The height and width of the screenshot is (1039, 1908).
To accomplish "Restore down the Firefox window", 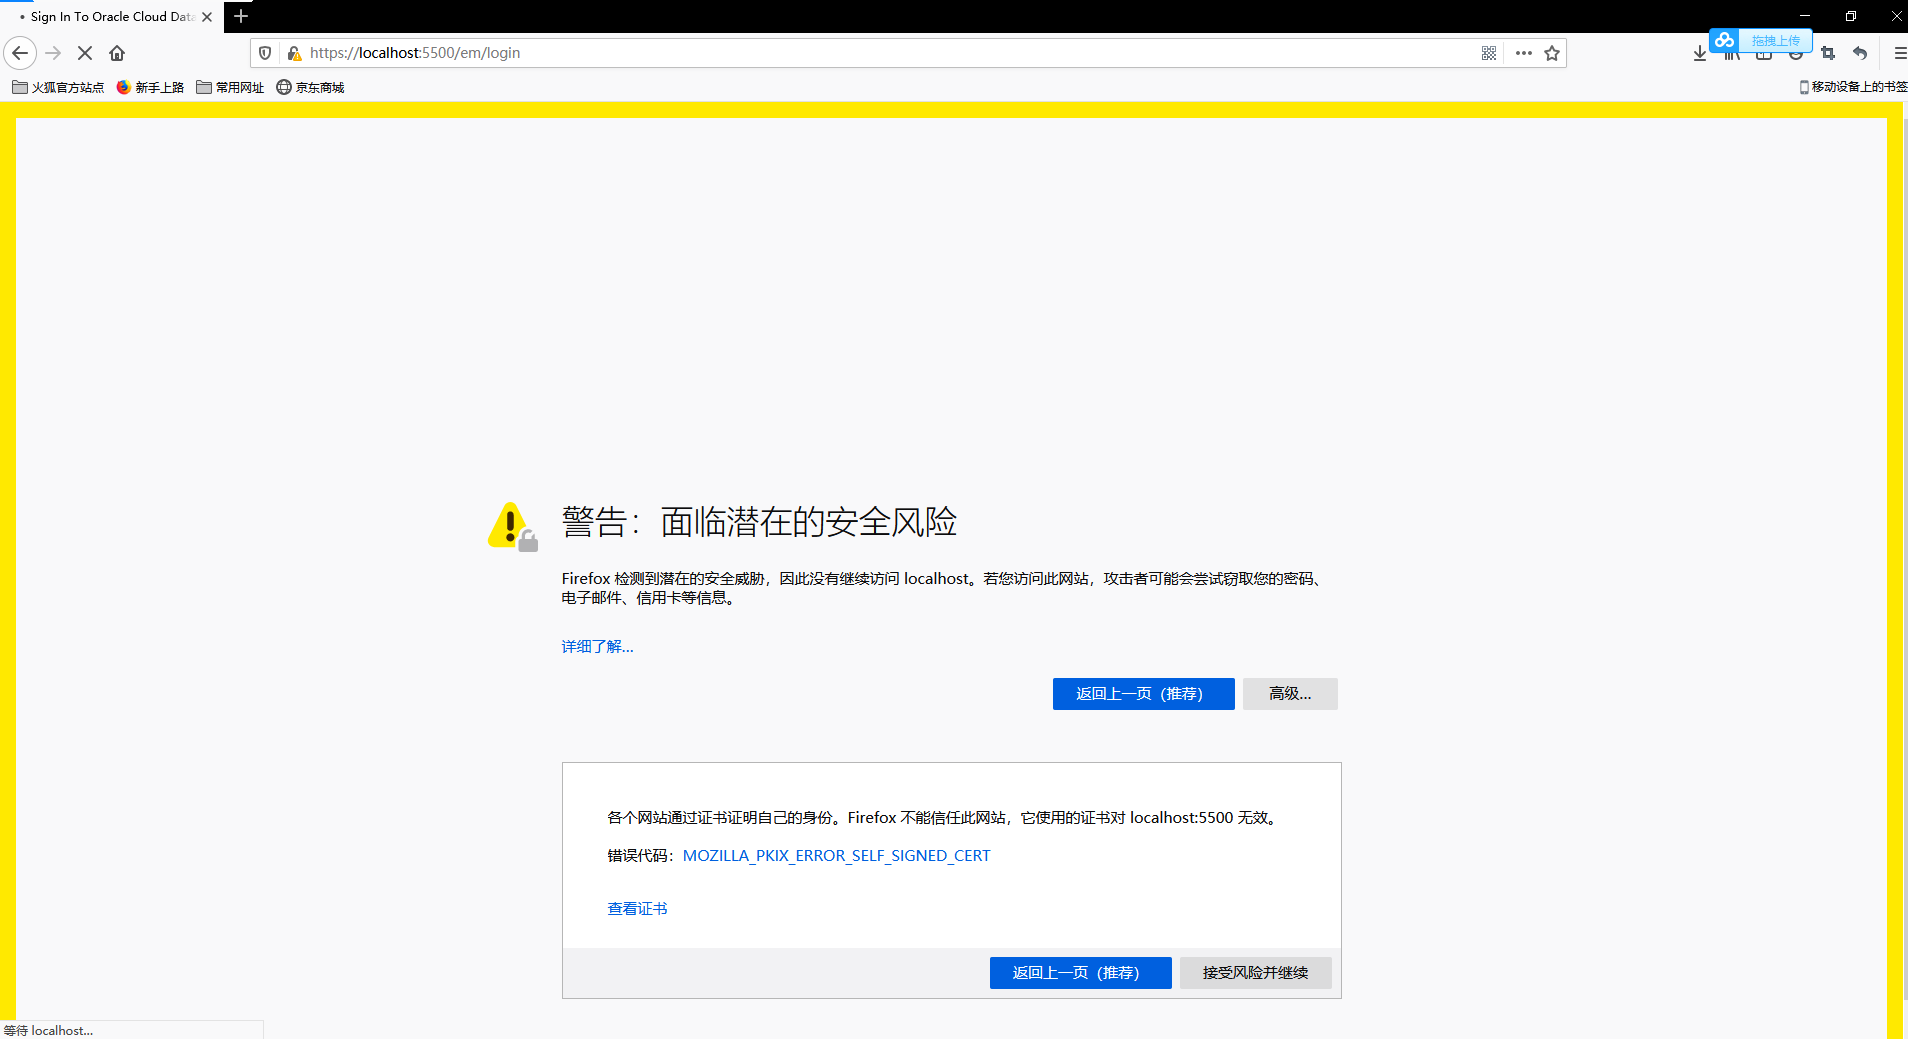I will click(1851, 16).
